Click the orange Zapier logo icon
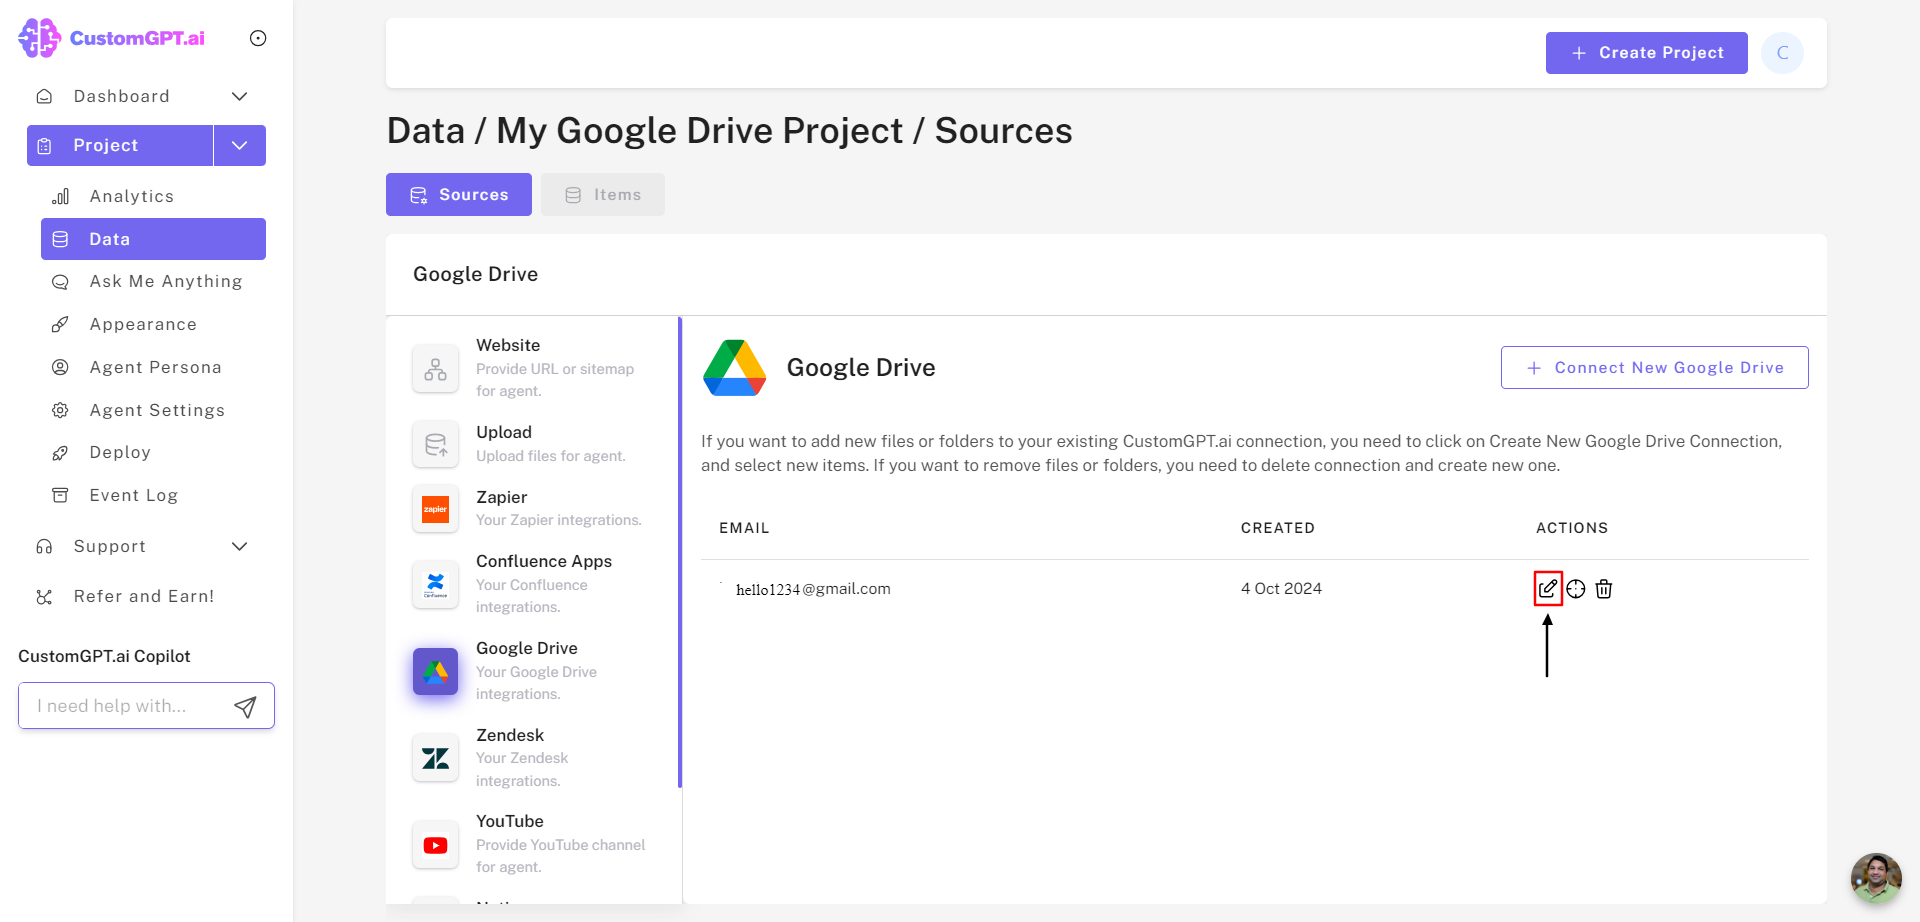The image size is (1920, 922). point(435,509)
